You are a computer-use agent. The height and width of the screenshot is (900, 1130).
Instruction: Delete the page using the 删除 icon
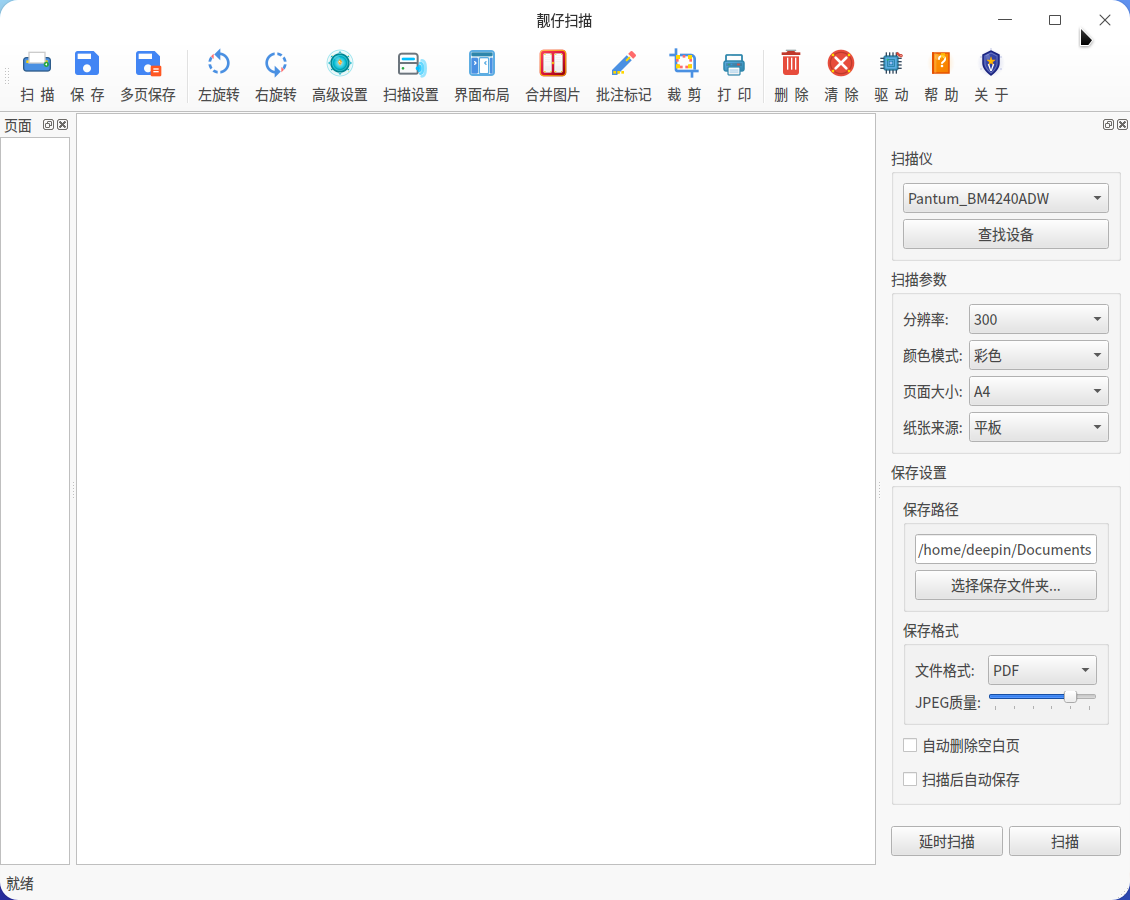pos(791,76)
